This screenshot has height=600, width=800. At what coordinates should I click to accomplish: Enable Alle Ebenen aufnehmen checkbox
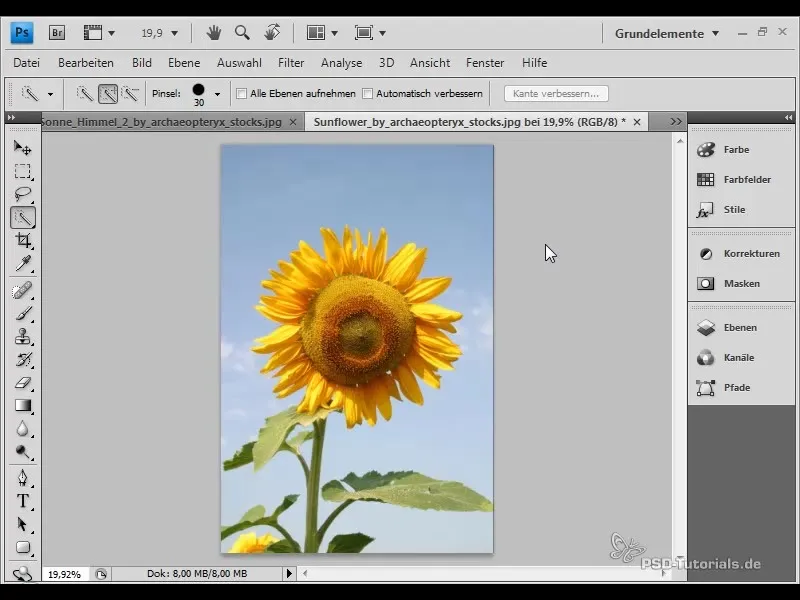pyautogui.click(x=242, y=93)
